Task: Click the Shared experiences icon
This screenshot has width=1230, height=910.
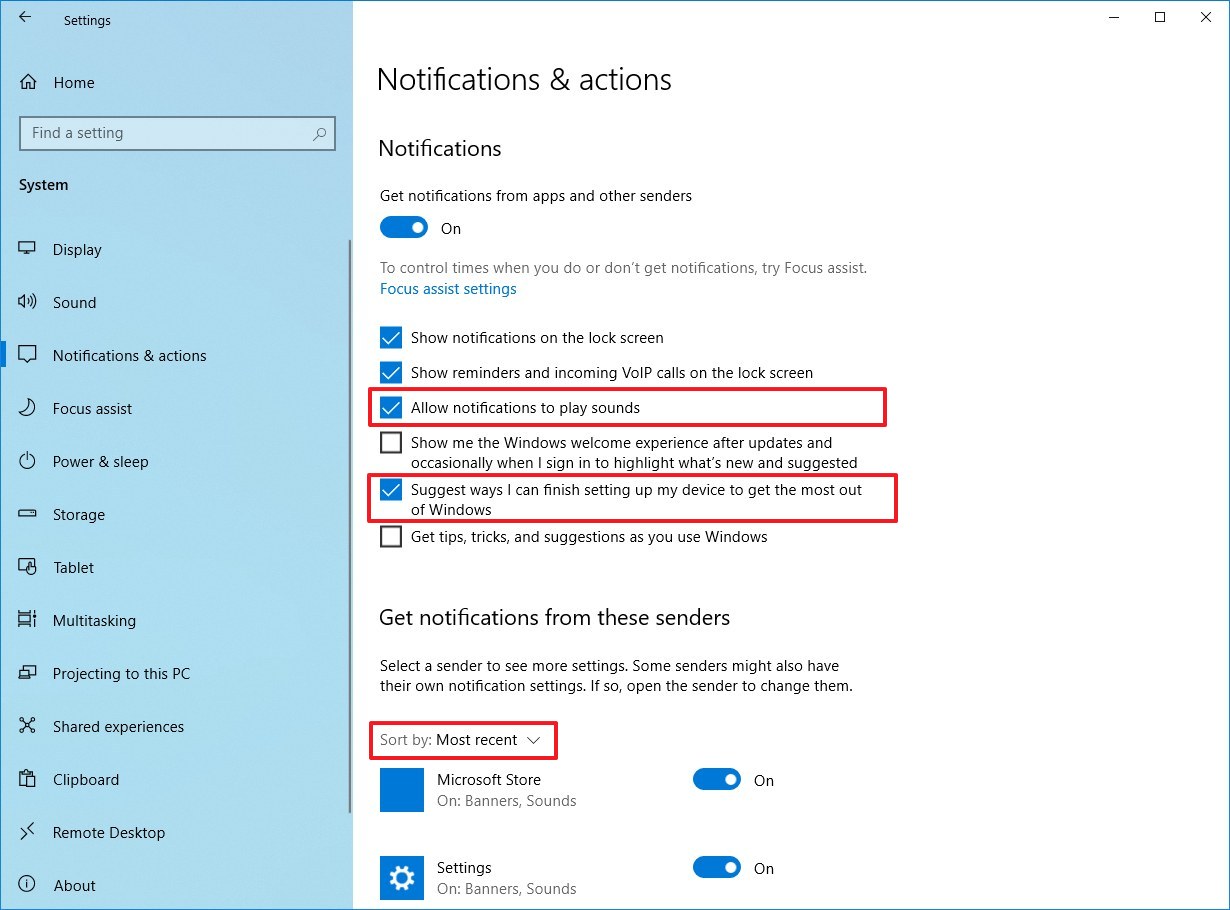Action: point(28,726)
